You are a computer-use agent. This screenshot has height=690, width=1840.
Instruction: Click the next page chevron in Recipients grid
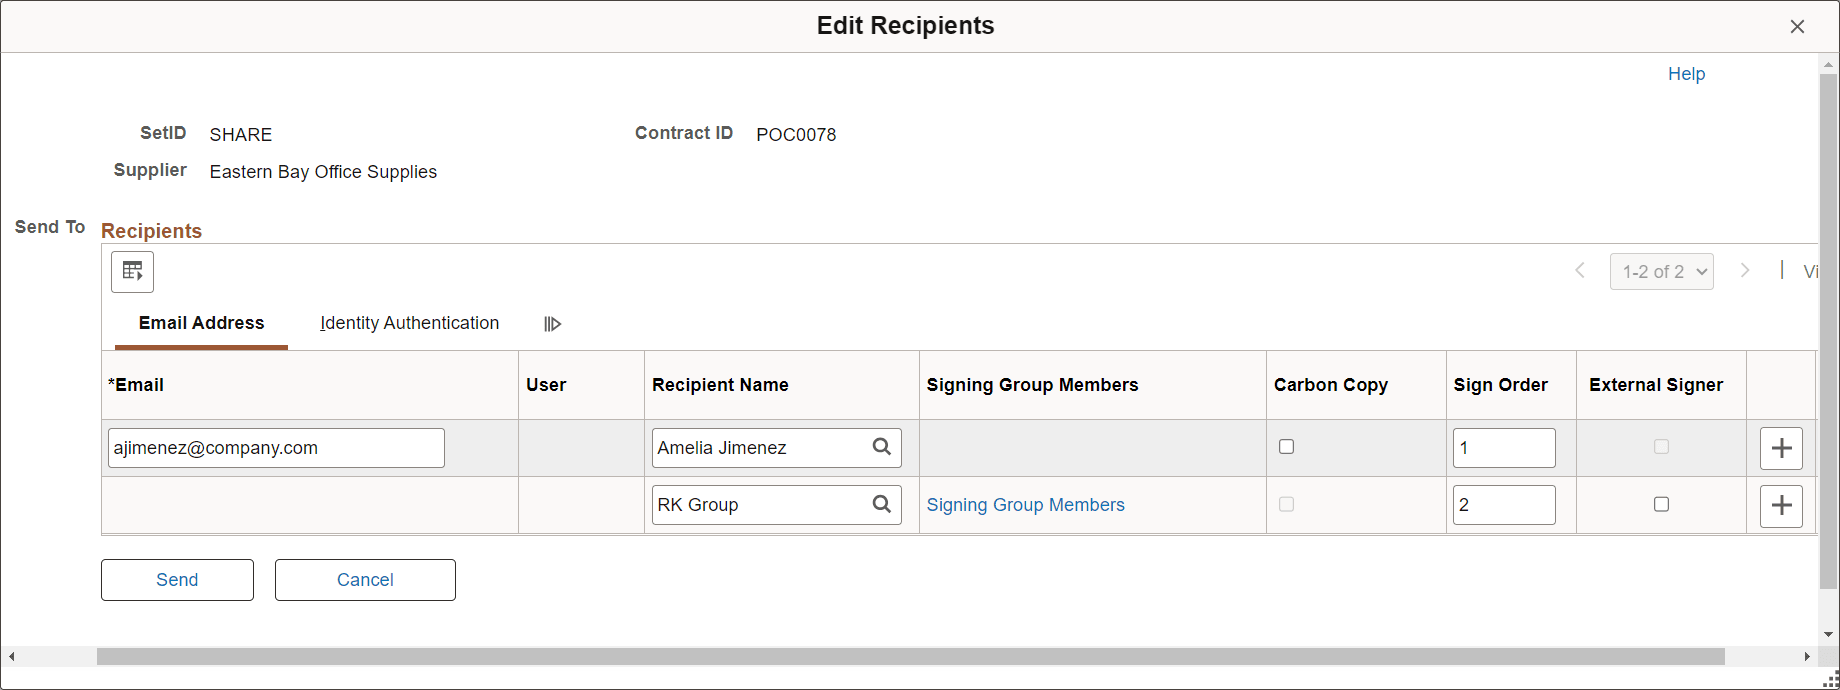pos(1744,270)
